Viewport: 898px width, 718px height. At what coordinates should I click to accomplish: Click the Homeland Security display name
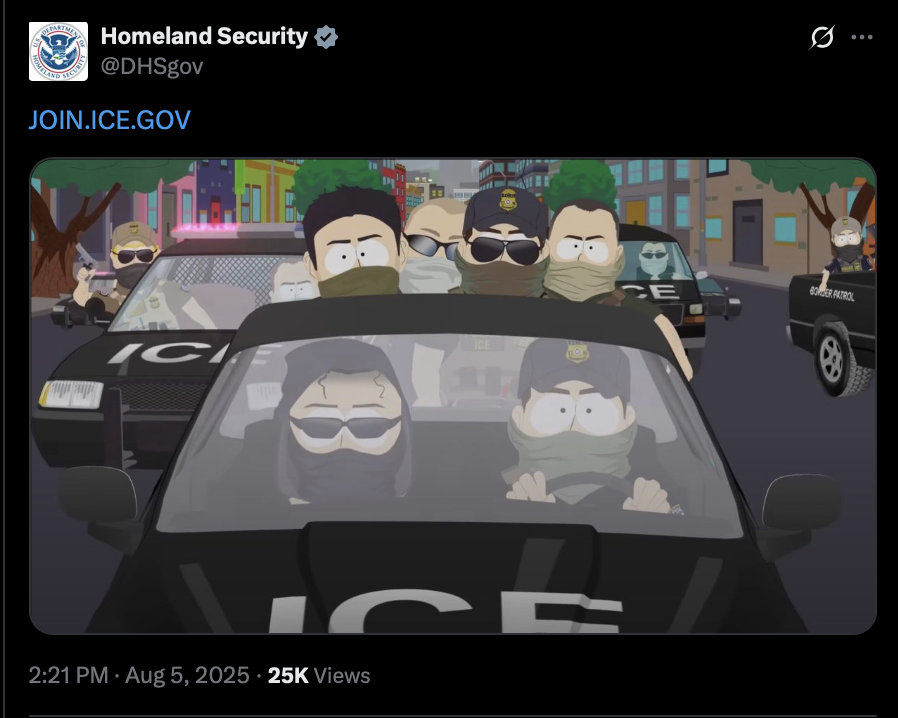pyautogui.click(x=204, y=36)
